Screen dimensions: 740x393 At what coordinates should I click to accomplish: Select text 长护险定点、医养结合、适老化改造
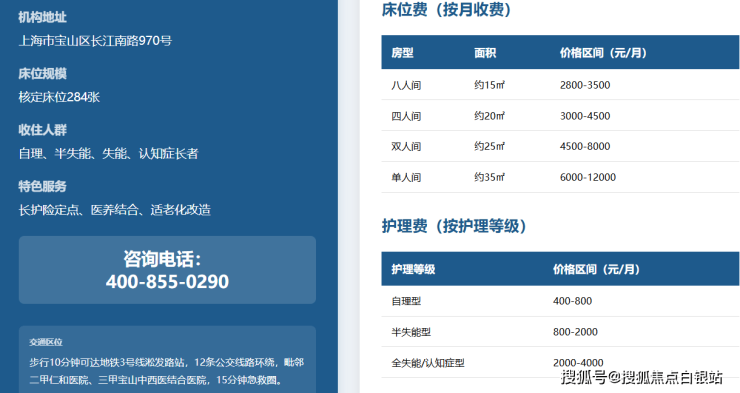(115, 209)
